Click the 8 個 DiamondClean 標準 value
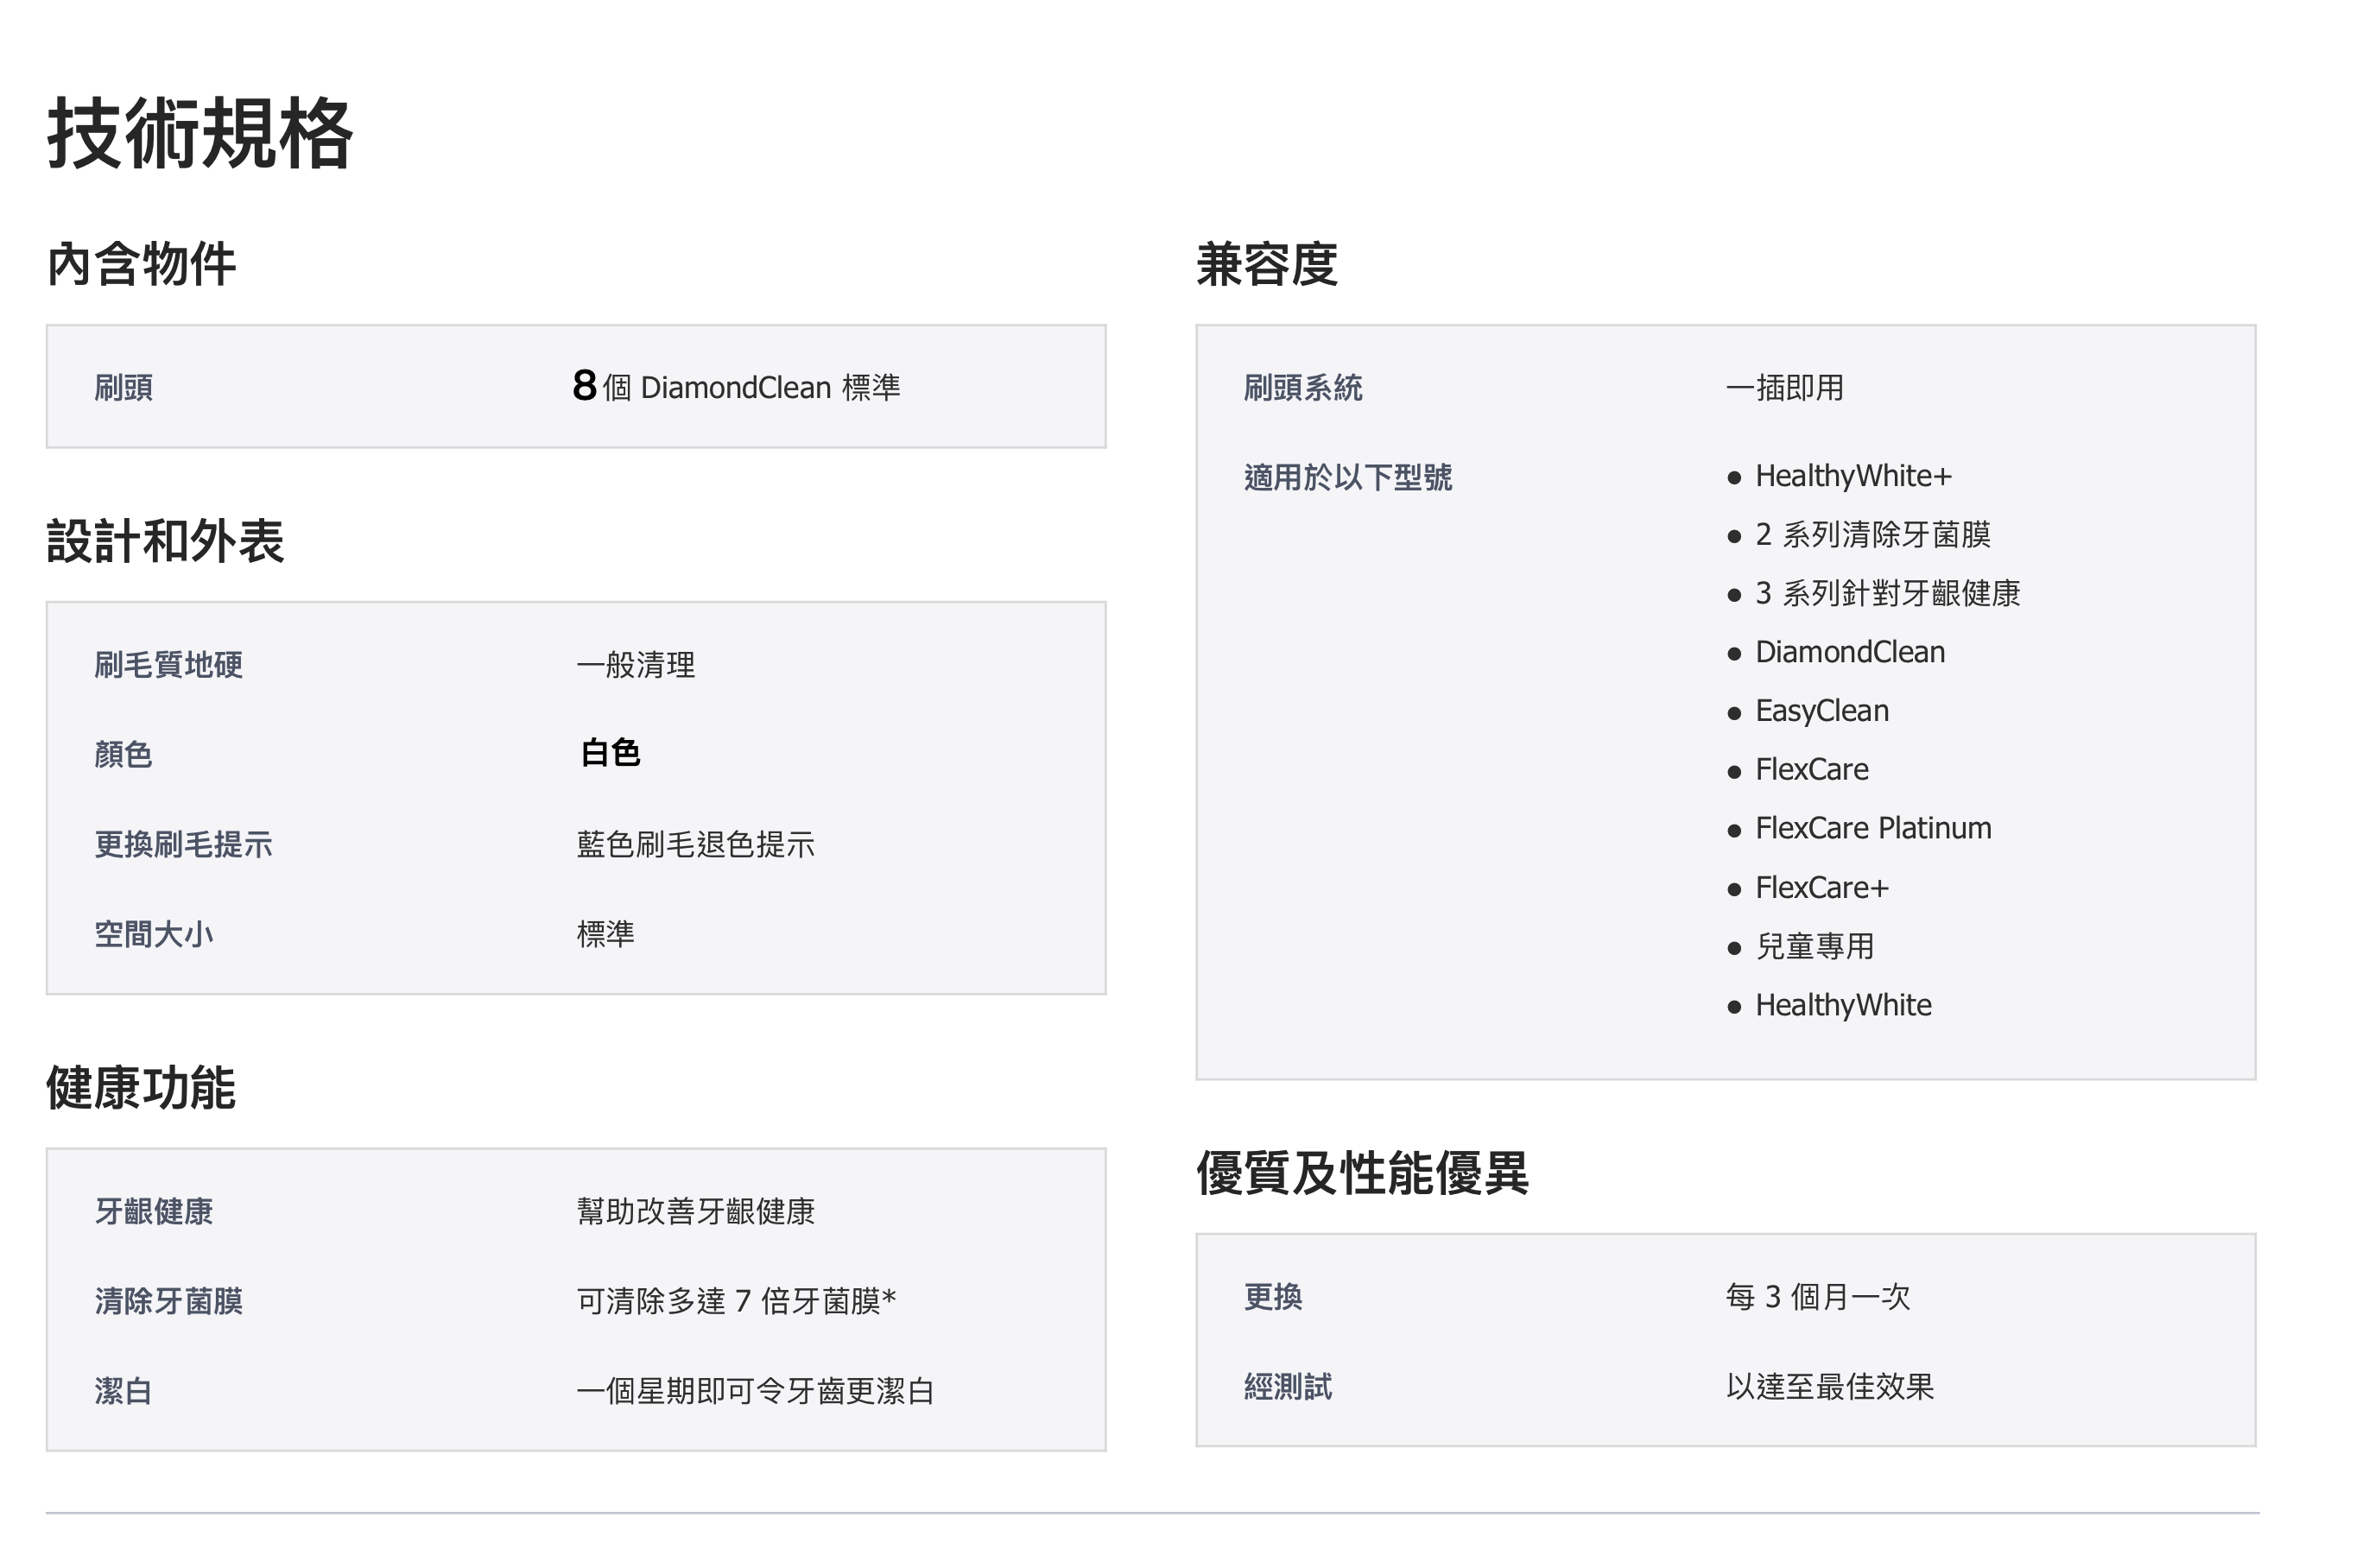The image size is (2375, 1568). pos(736,388)
